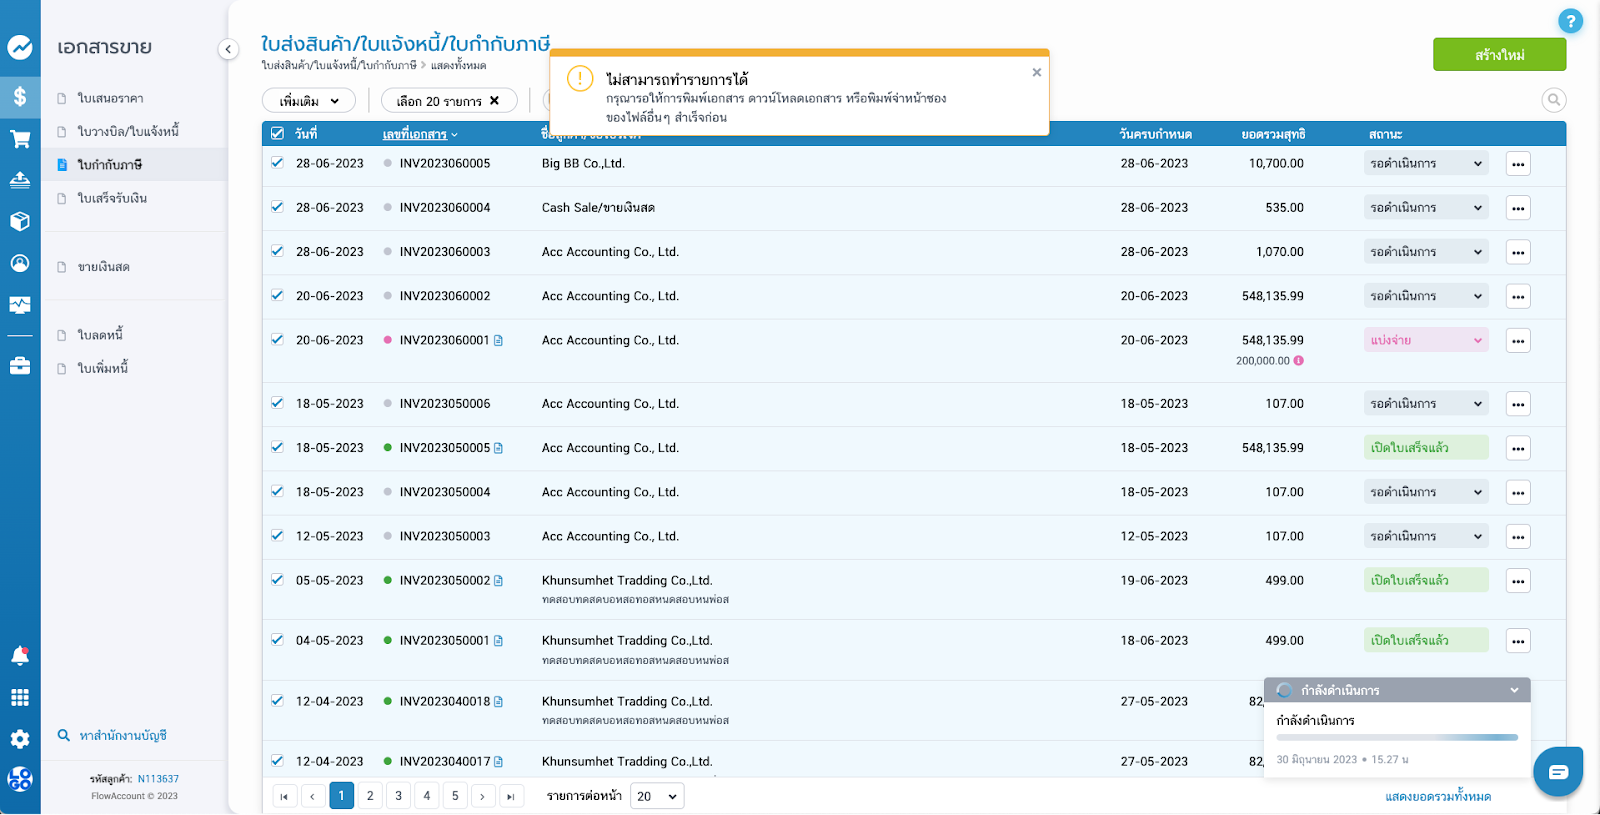This screenshot has width=1600, height=815.
Task: Toggle the select-all header checkbox
Action: click(277, 134)
